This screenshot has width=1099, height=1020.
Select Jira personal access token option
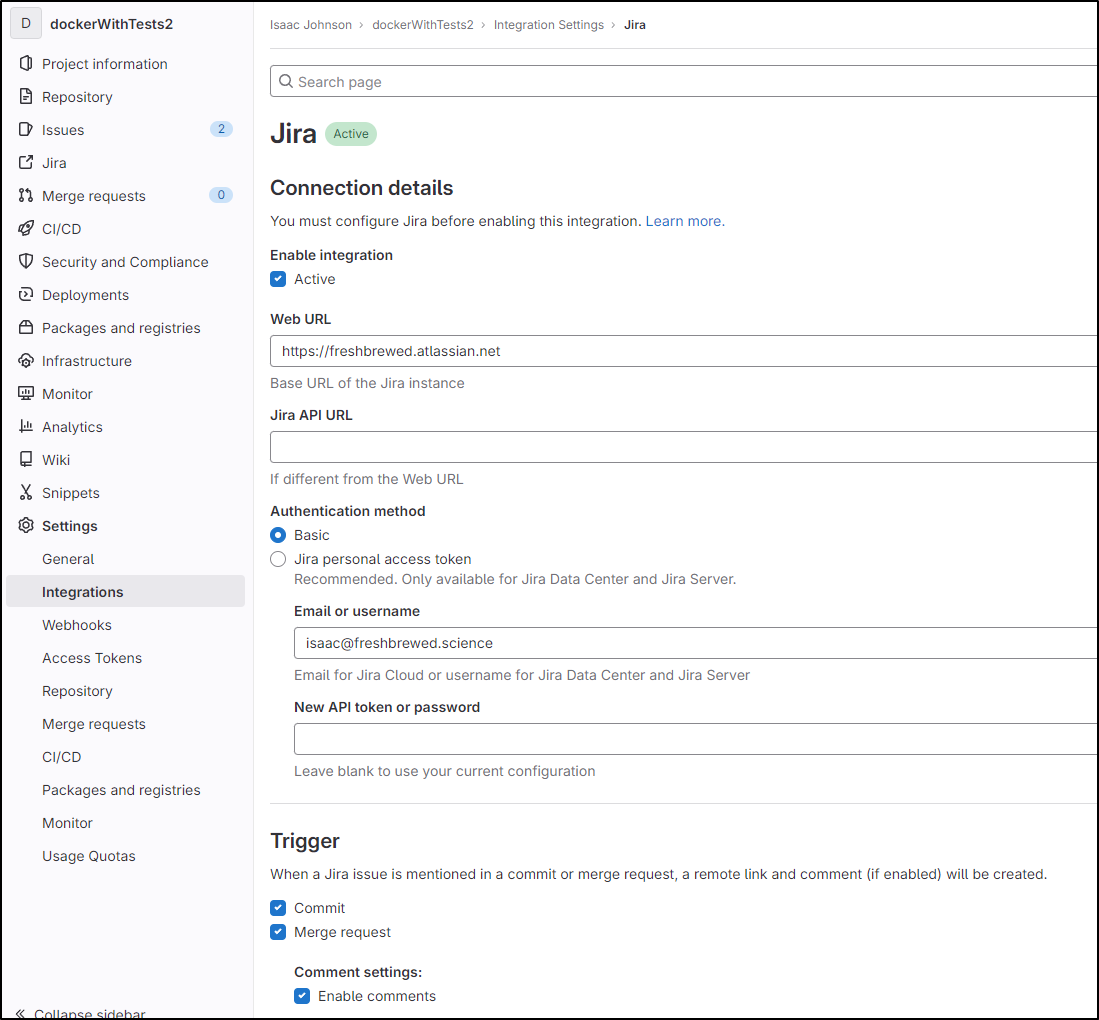pos(278,559)
